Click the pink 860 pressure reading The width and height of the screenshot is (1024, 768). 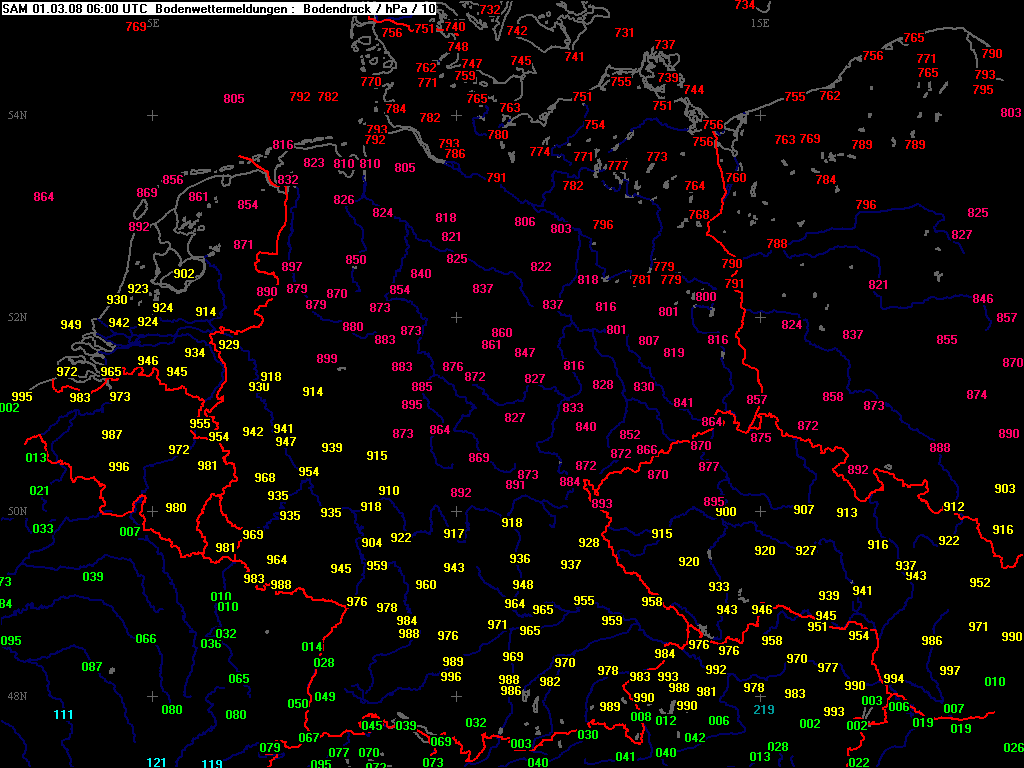tap(502, 333)
